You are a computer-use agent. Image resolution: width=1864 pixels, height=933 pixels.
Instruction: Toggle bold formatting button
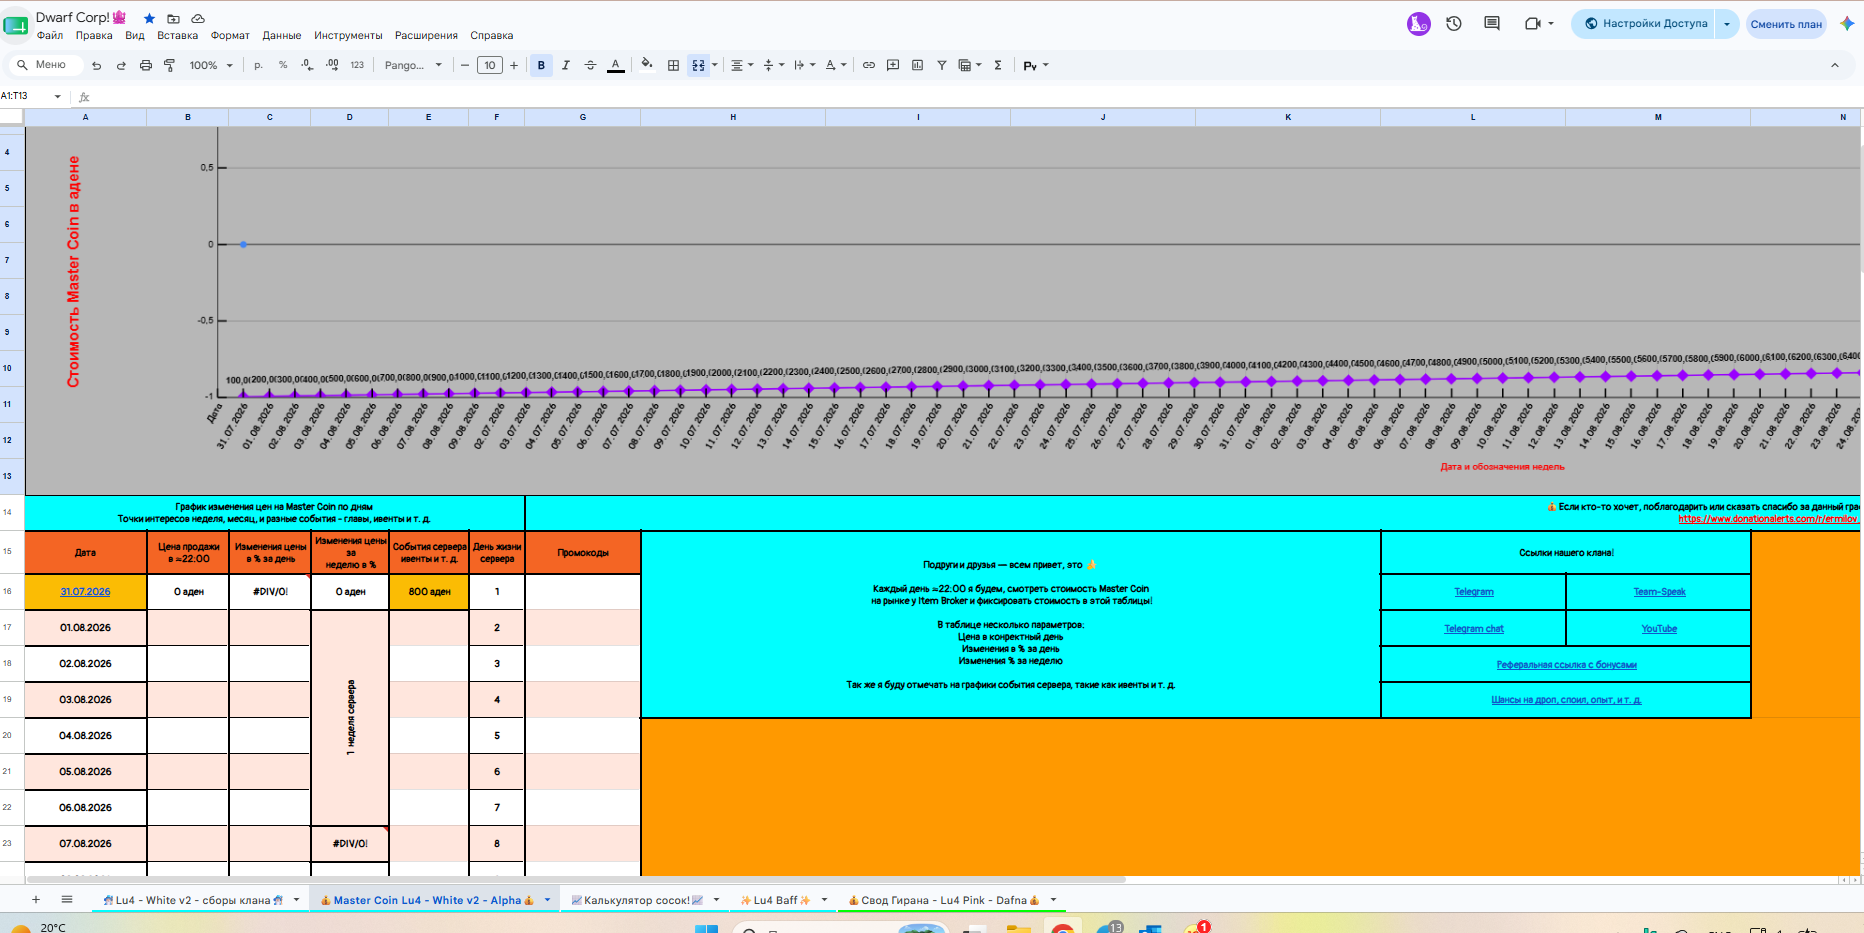point(541,65)
